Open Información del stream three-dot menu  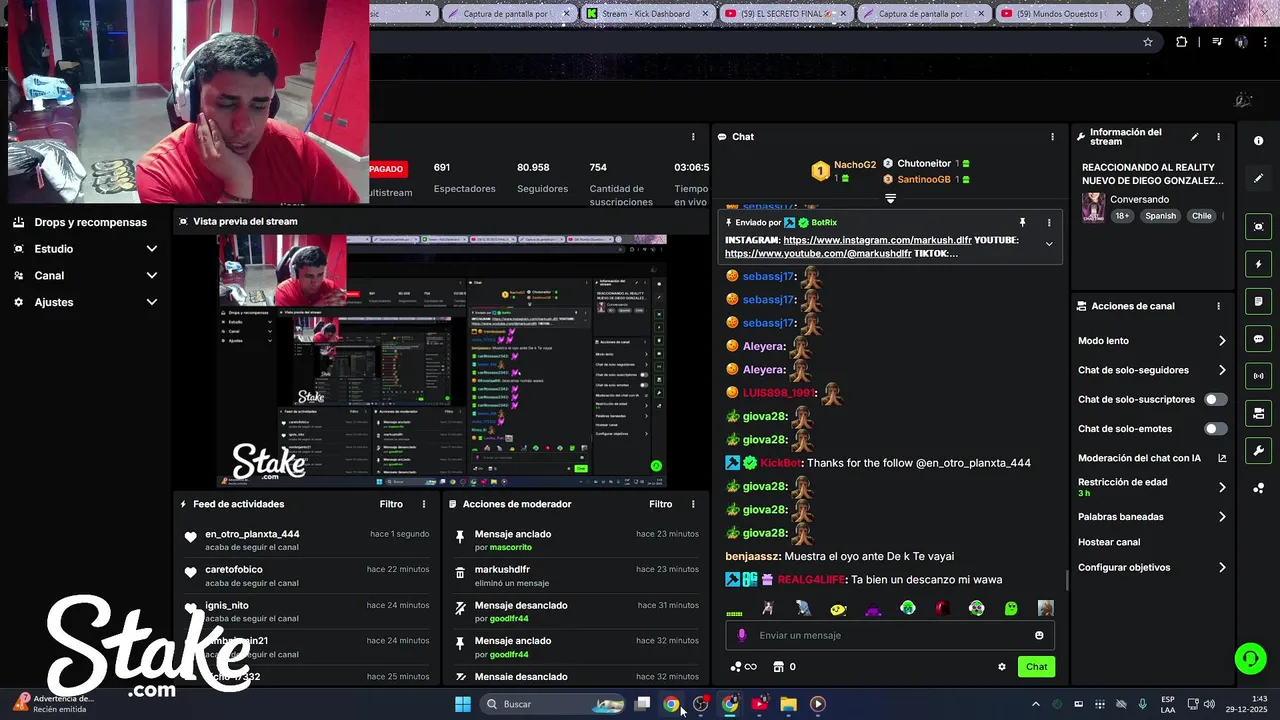1218,137
